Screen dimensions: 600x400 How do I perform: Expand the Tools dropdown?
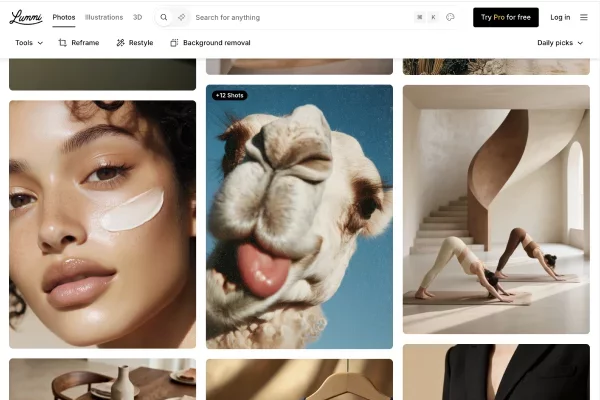pyautogui.click(x=29, y=43)
